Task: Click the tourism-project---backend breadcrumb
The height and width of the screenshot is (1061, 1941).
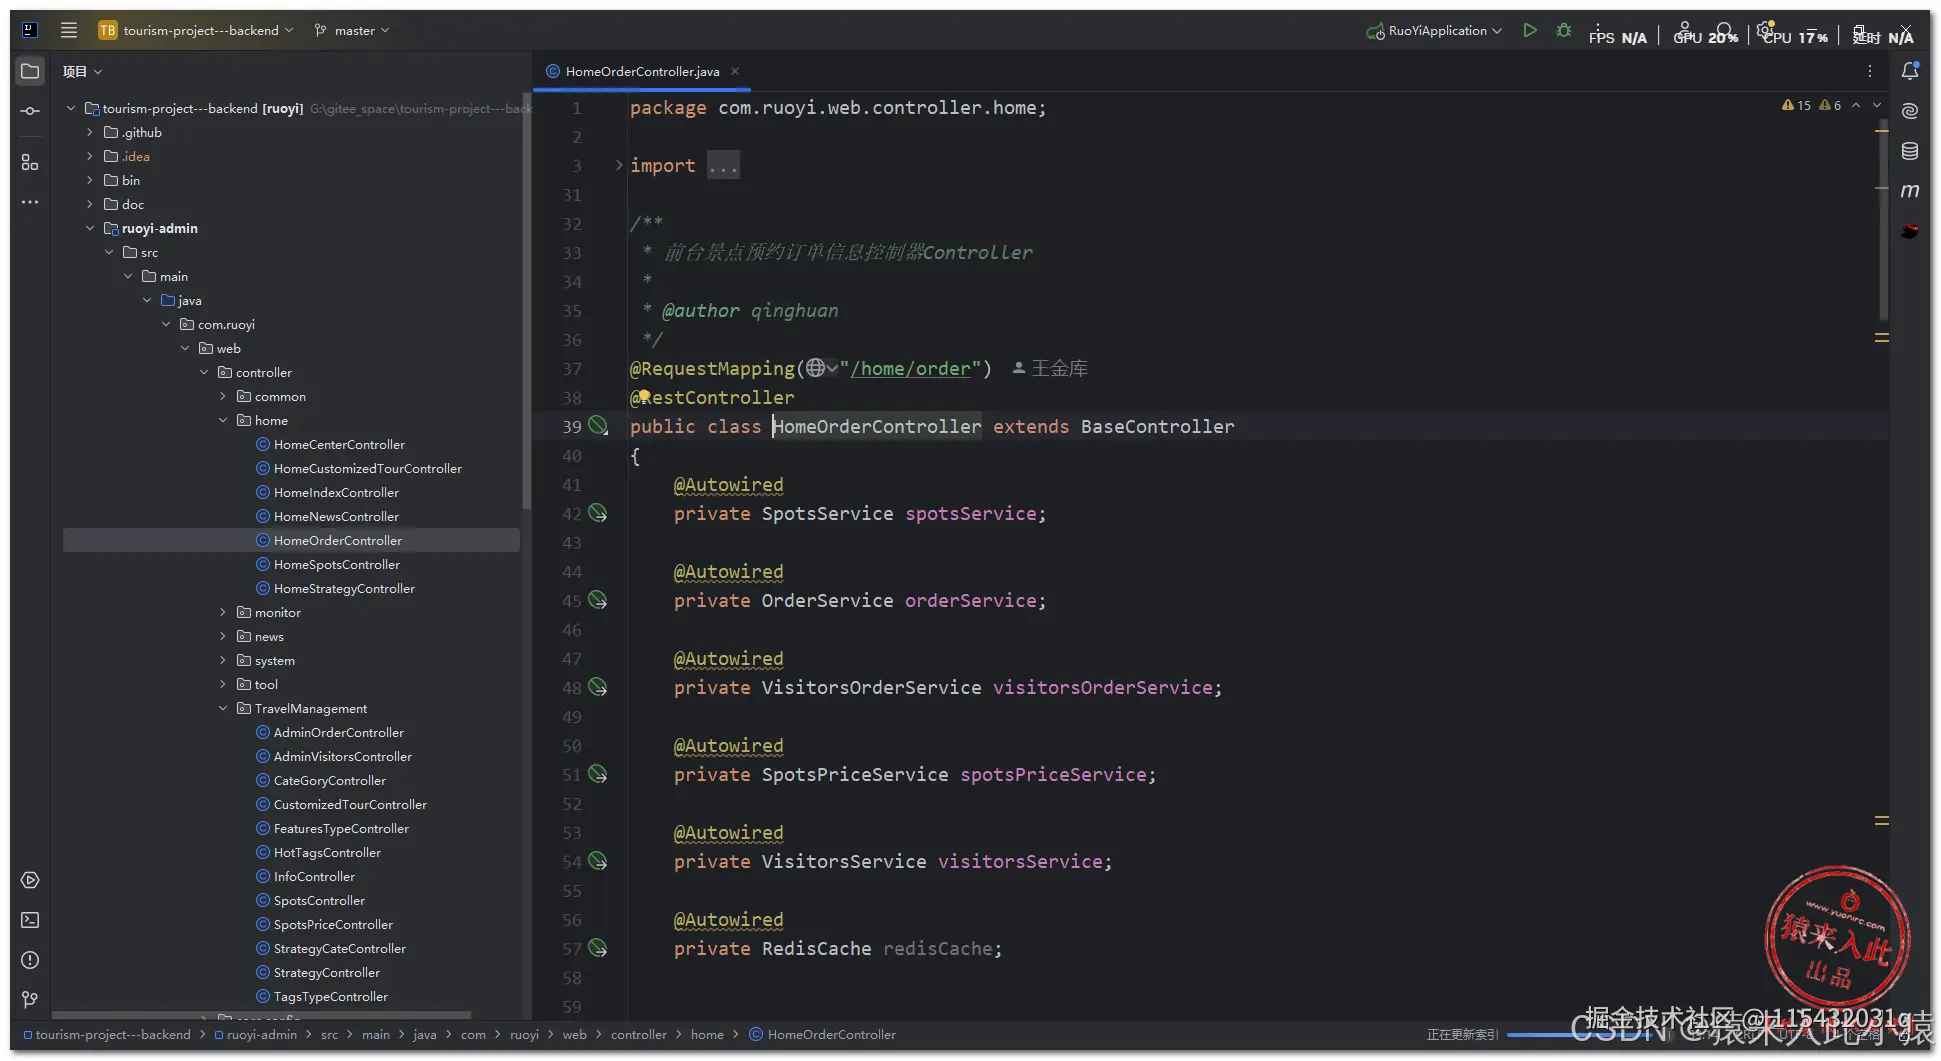Action: [107, 1034]
